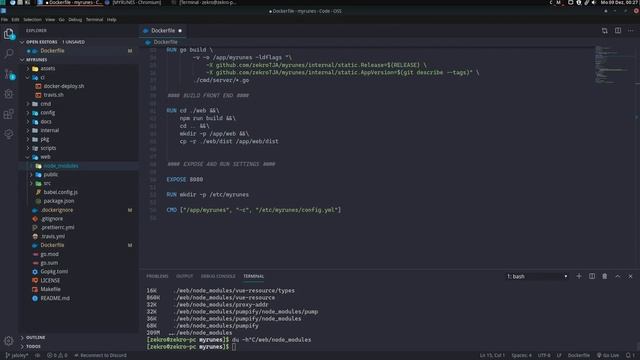Click the LF end-of-line indicator

(x=559, y=356)
